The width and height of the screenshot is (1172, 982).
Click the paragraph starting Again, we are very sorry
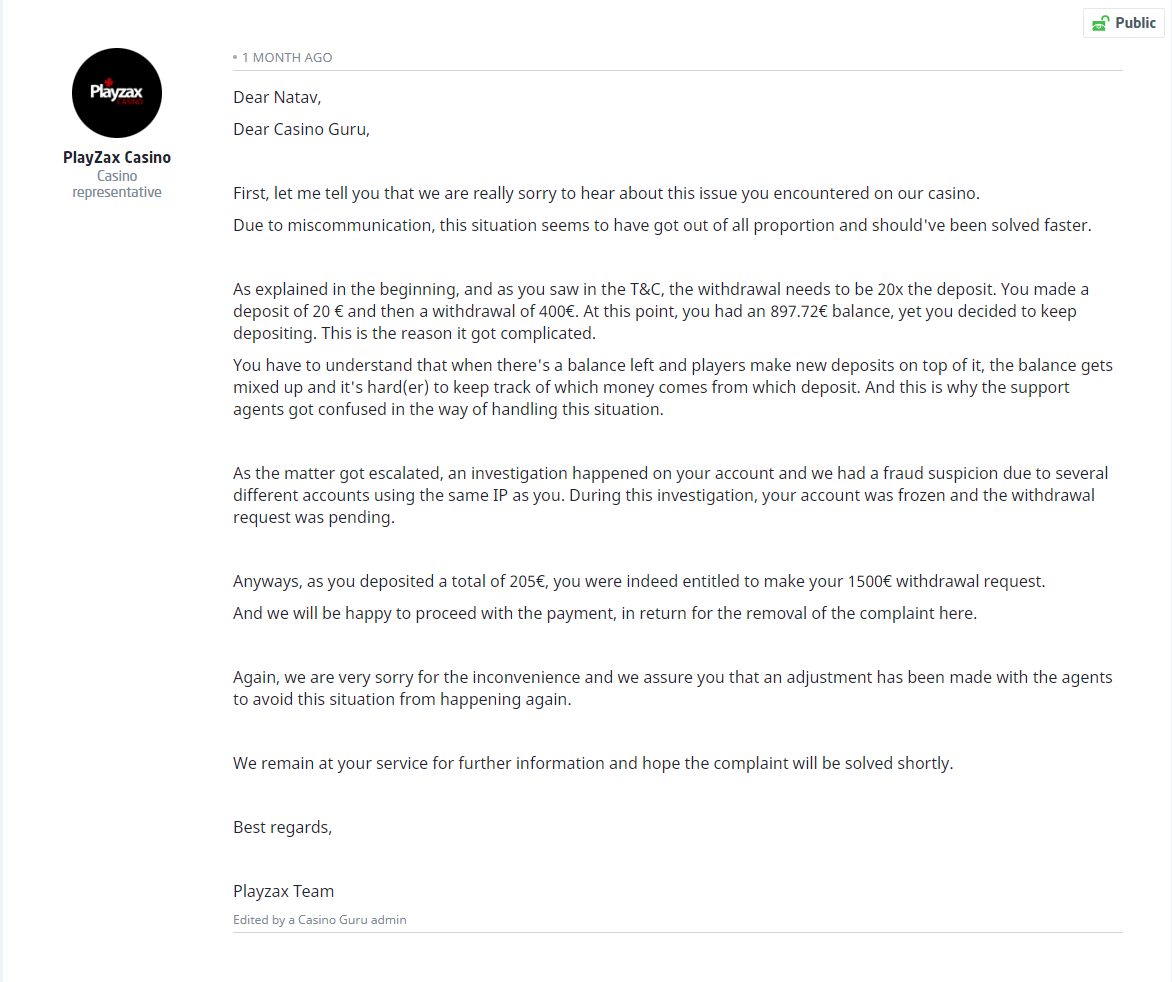click(672, 688)
